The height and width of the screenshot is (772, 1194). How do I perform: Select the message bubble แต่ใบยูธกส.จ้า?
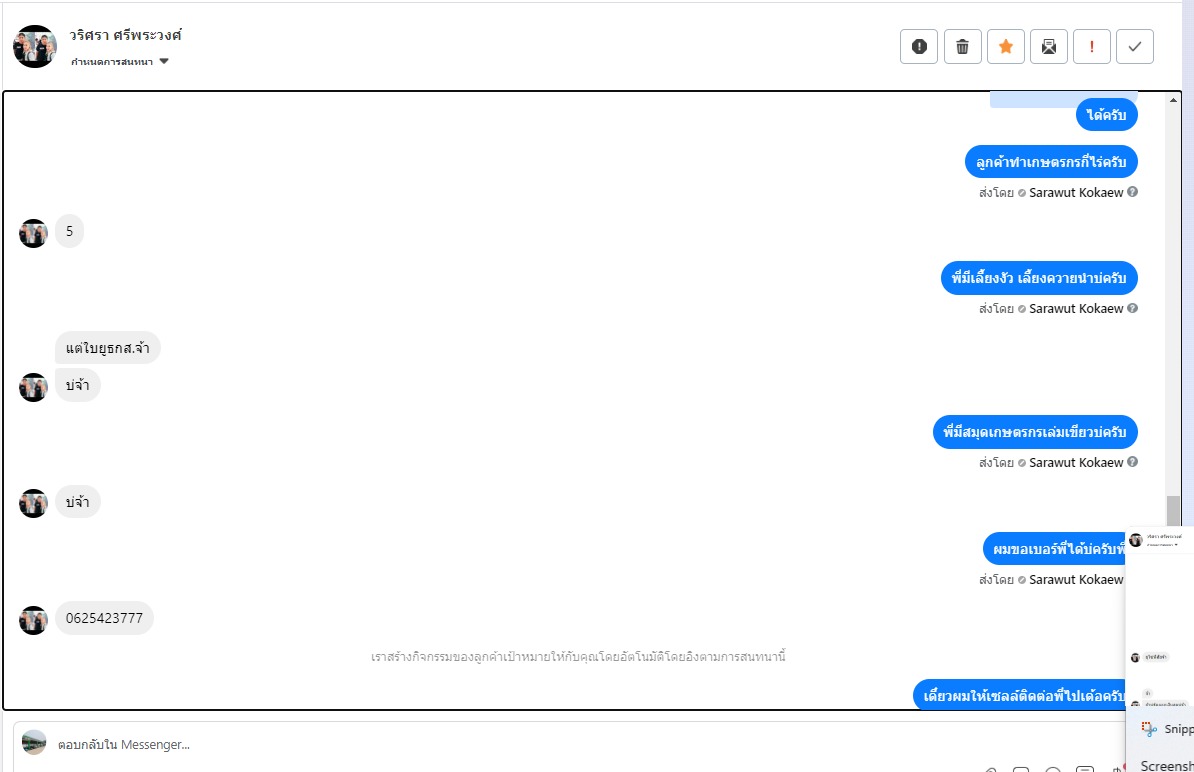click(108, 348)
